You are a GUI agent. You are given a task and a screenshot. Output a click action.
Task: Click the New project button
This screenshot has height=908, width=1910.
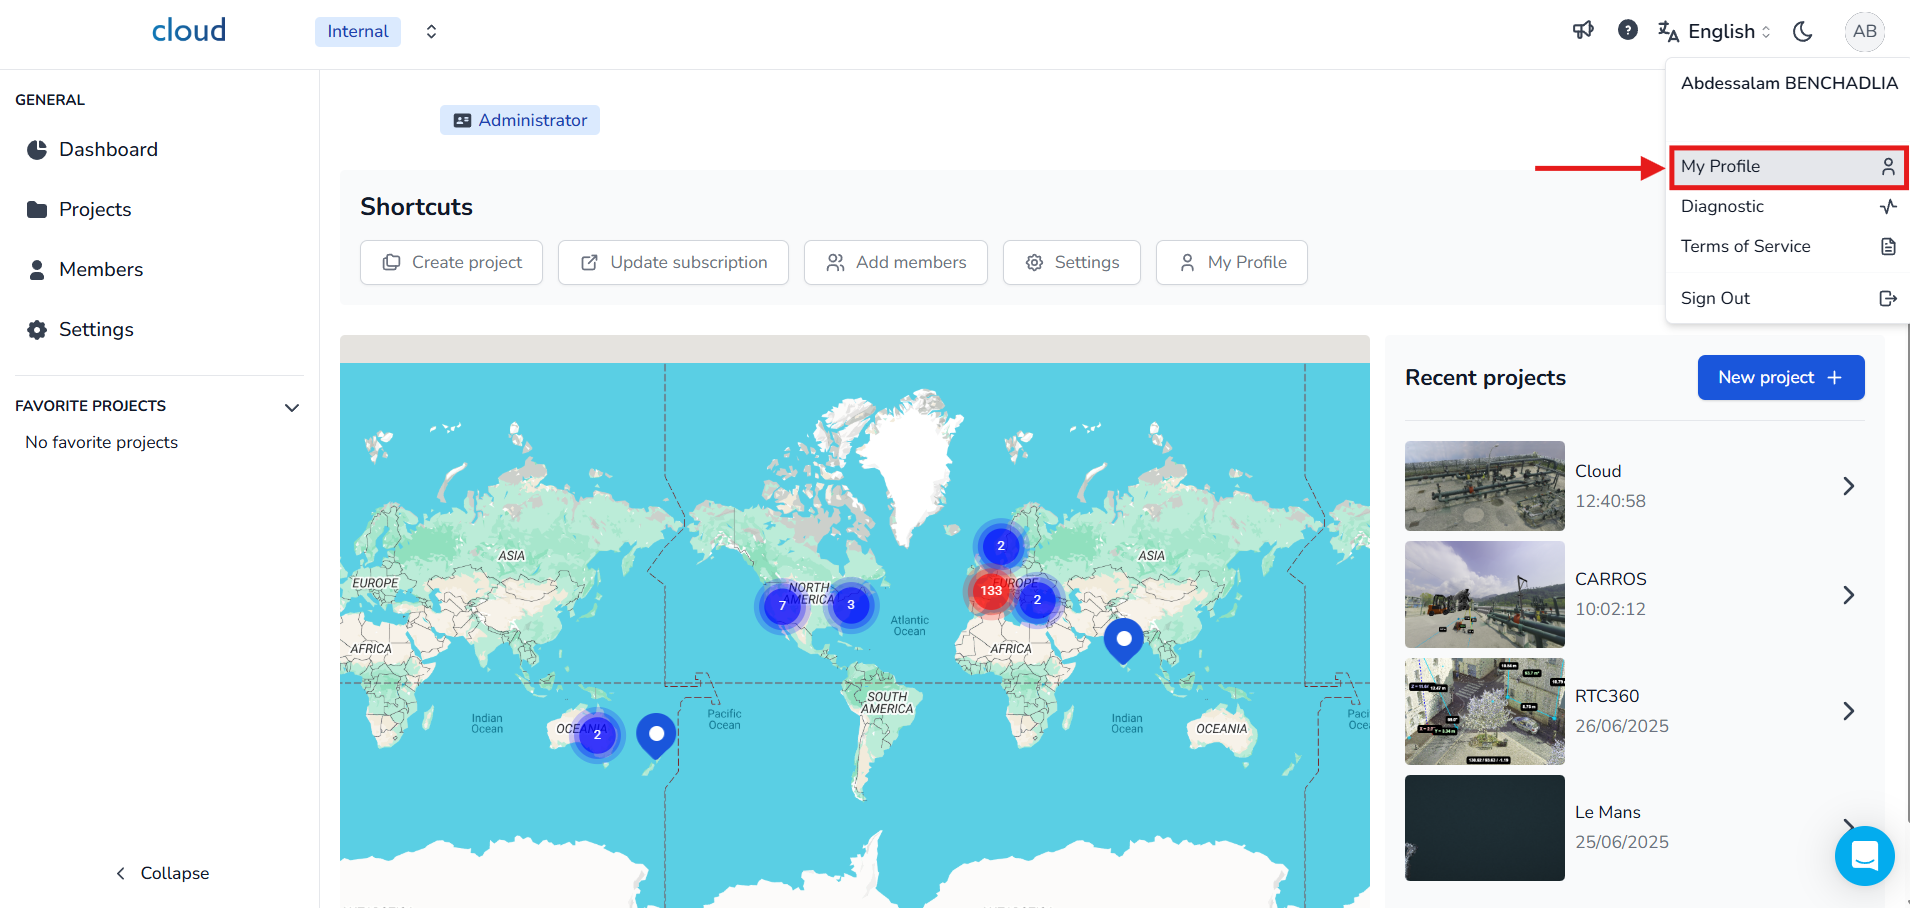click(x=1780, y=377)
